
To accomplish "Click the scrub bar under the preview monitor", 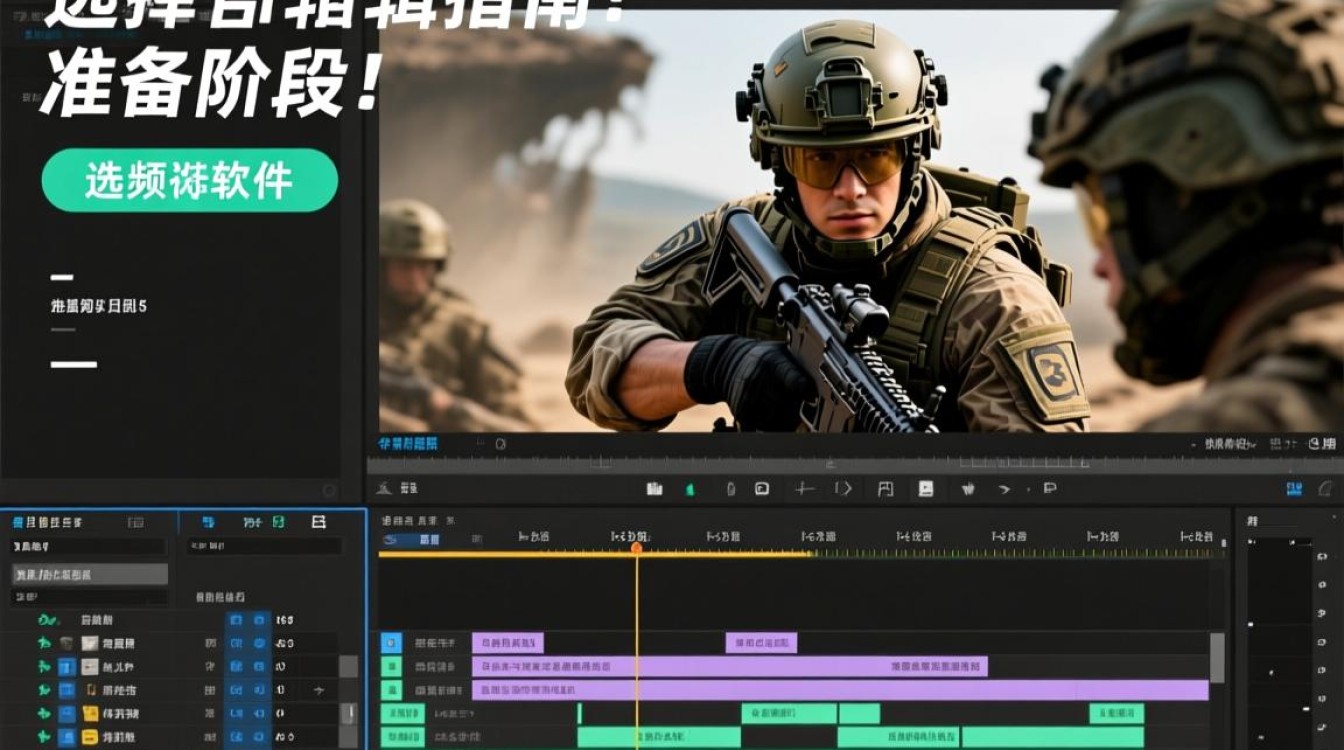I will tap(855, 466).
